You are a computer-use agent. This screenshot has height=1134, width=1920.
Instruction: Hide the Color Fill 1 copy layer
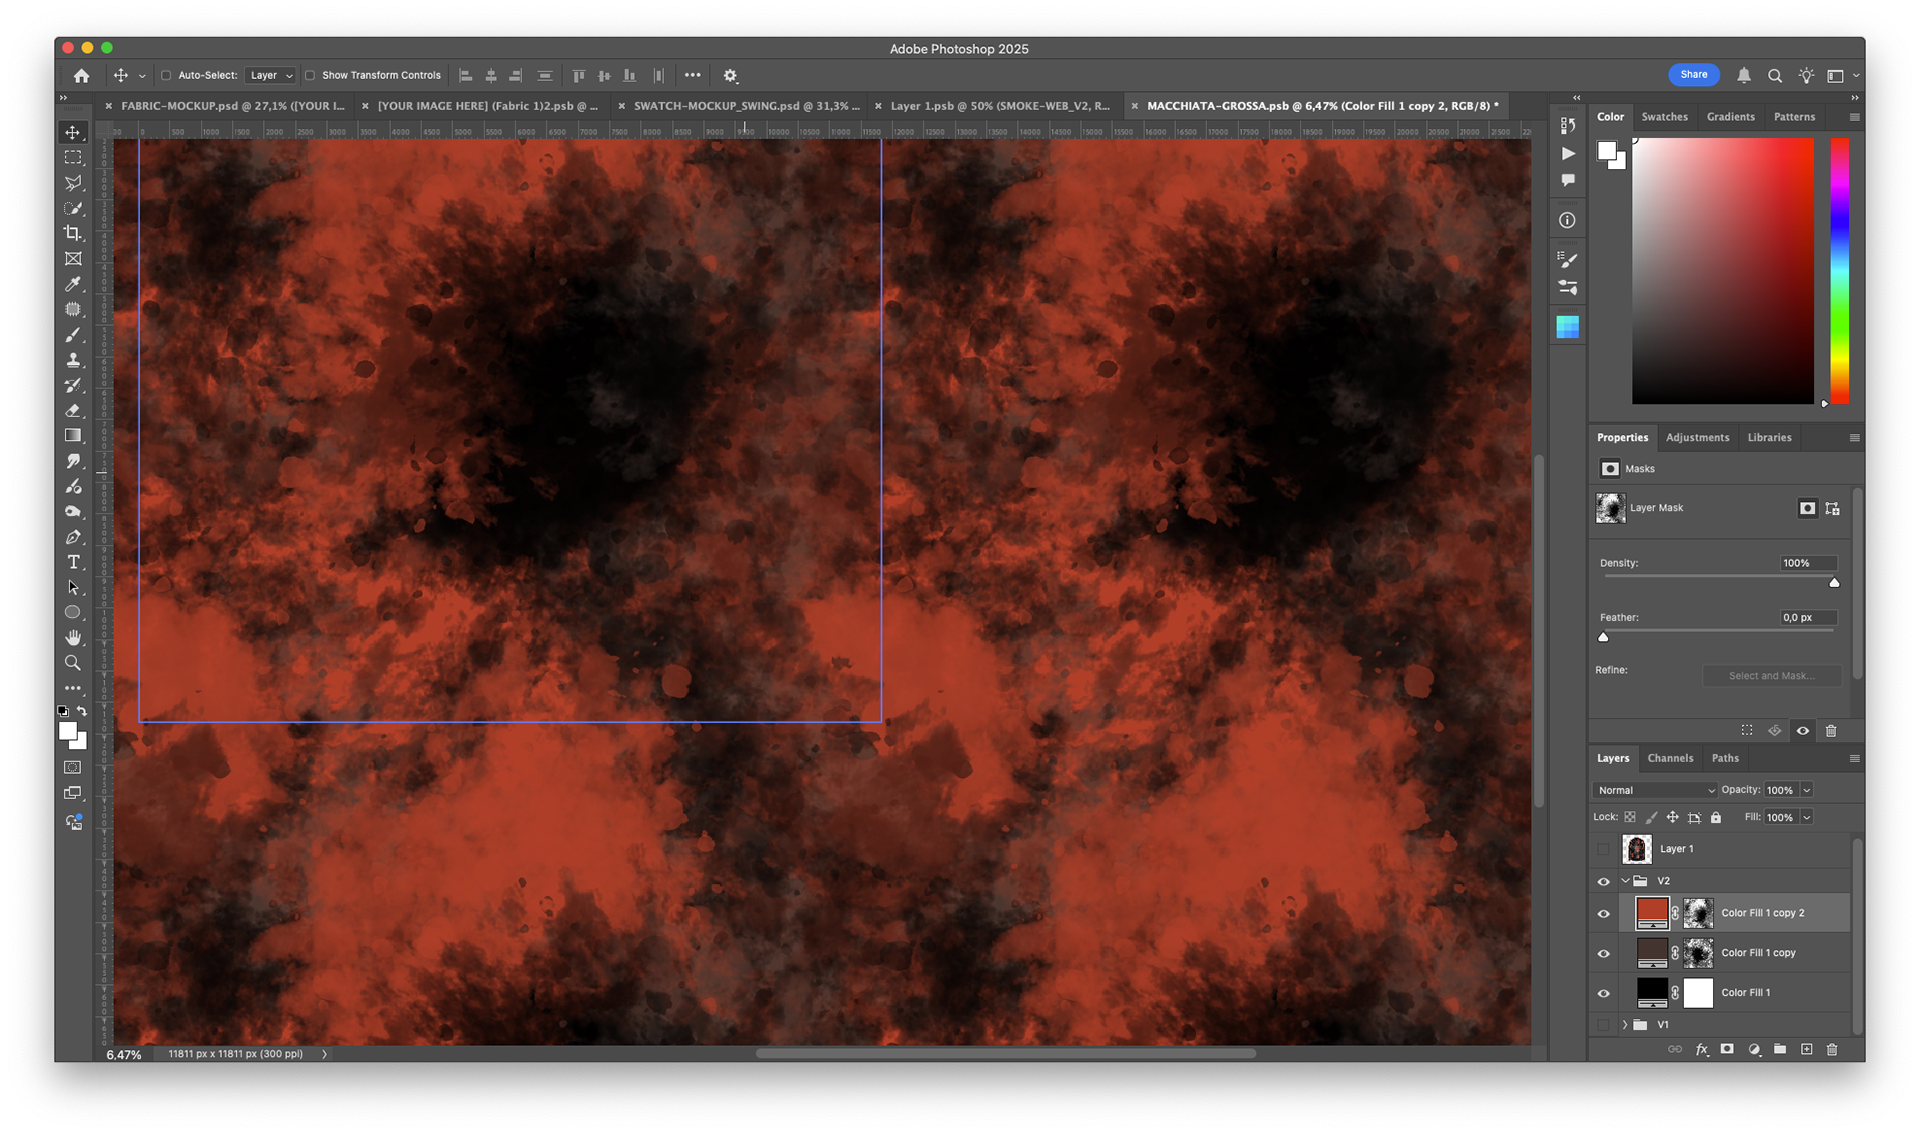1603,953
